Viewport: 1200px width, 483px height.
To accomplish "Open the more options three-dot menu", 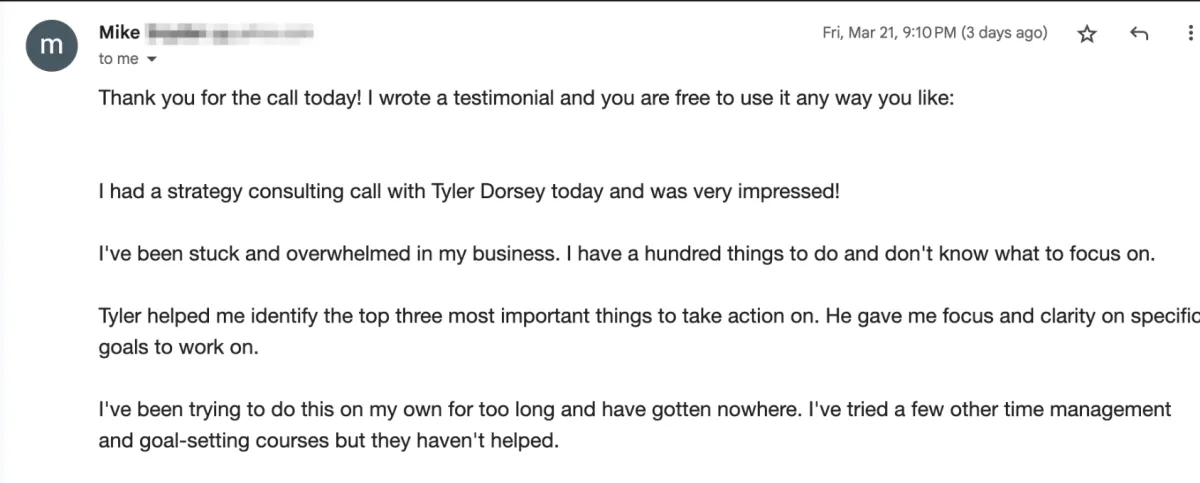I will pos(1190,34).
